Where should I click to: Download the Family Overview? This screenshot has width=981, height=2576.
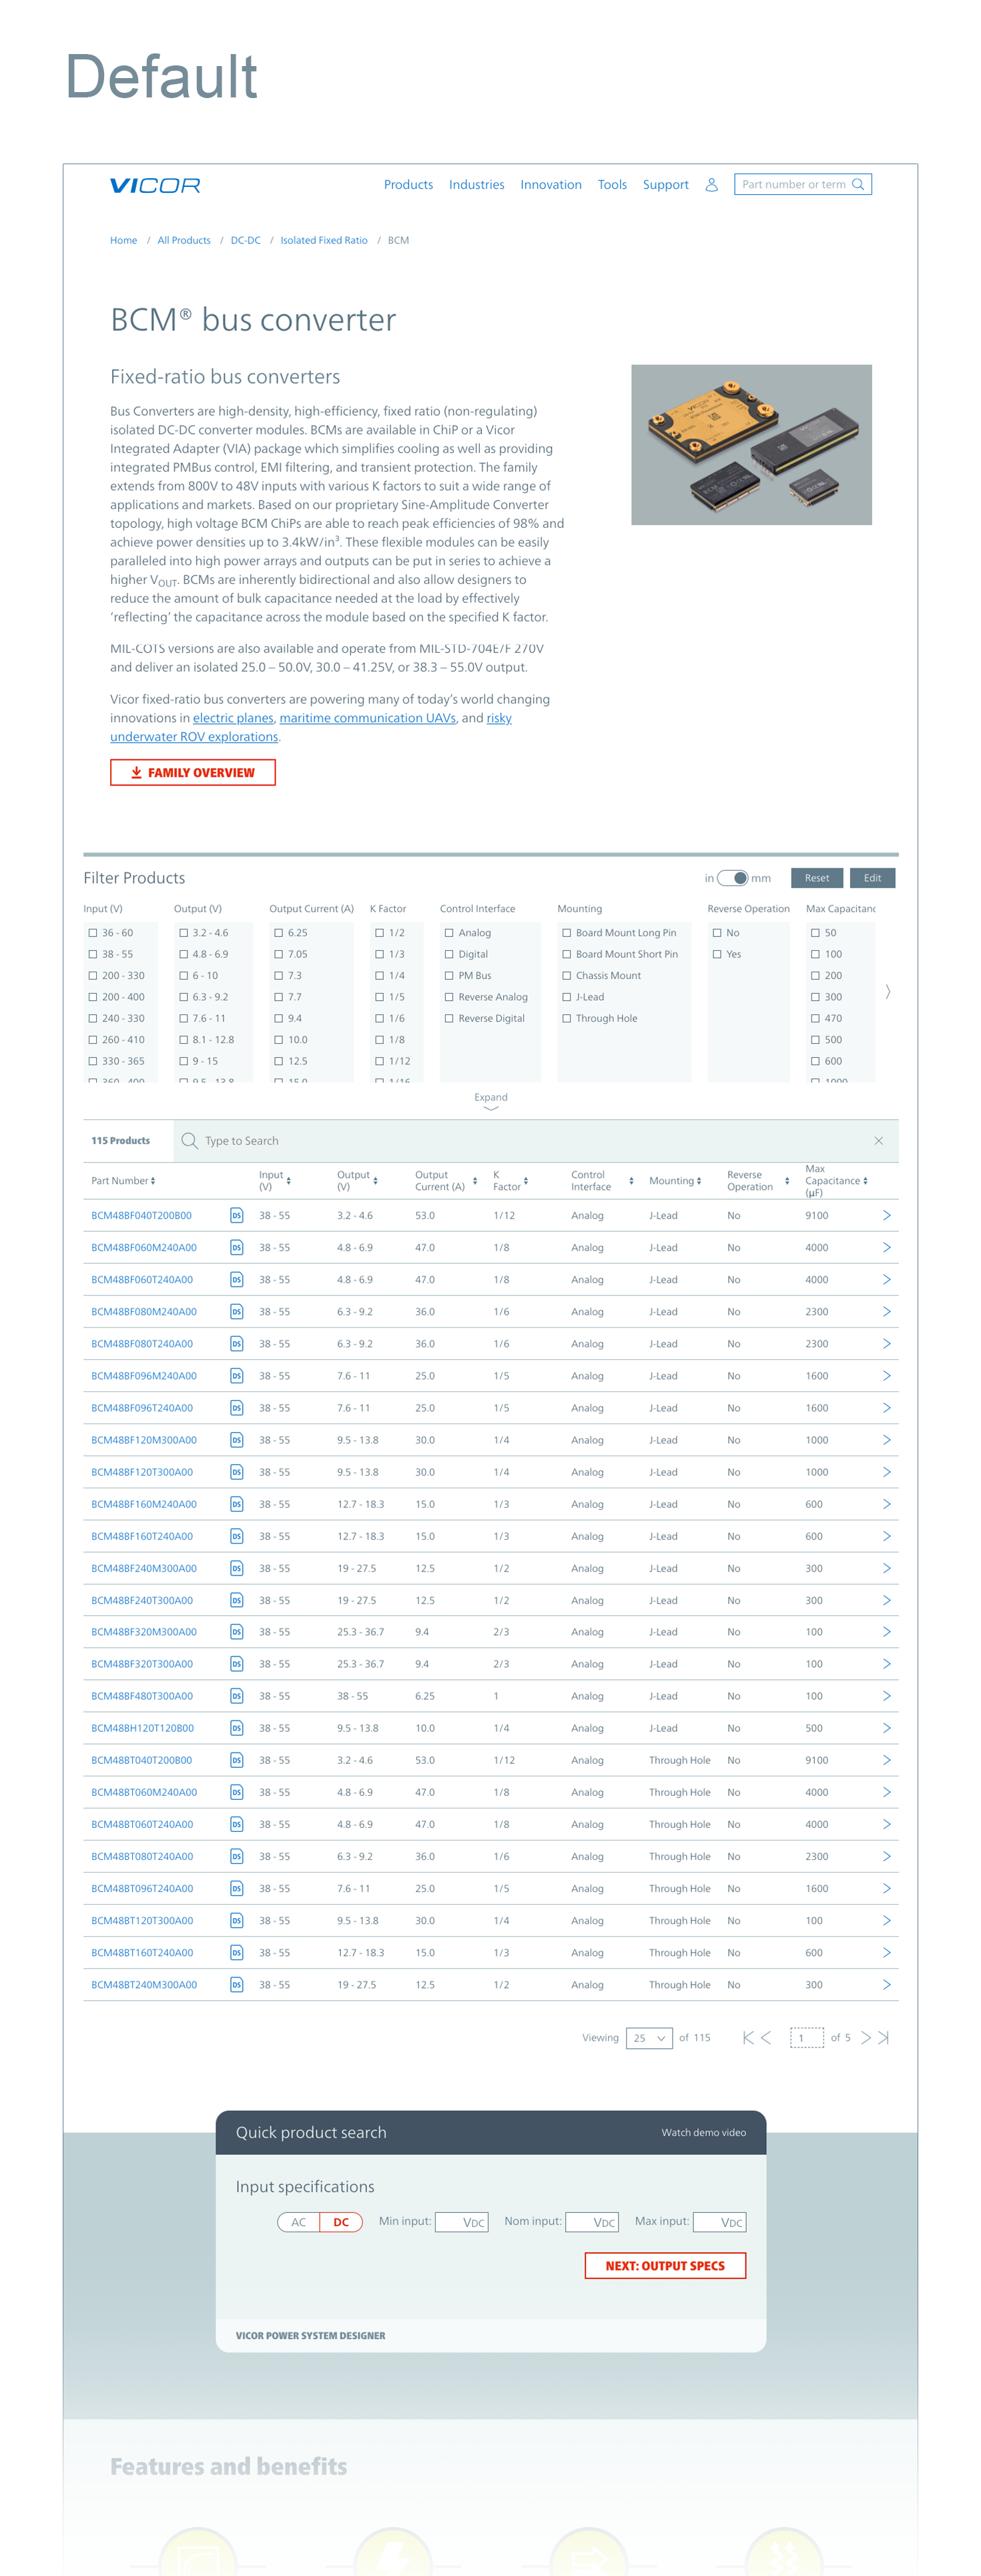[193, 772]
